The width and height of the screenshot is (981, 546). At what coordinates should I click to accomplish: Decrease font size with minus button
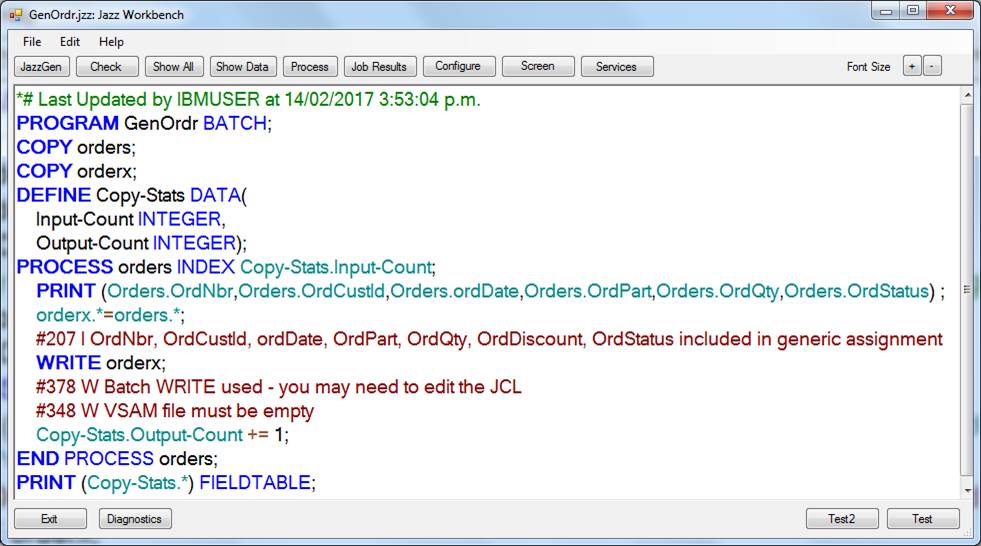[932, 66]
